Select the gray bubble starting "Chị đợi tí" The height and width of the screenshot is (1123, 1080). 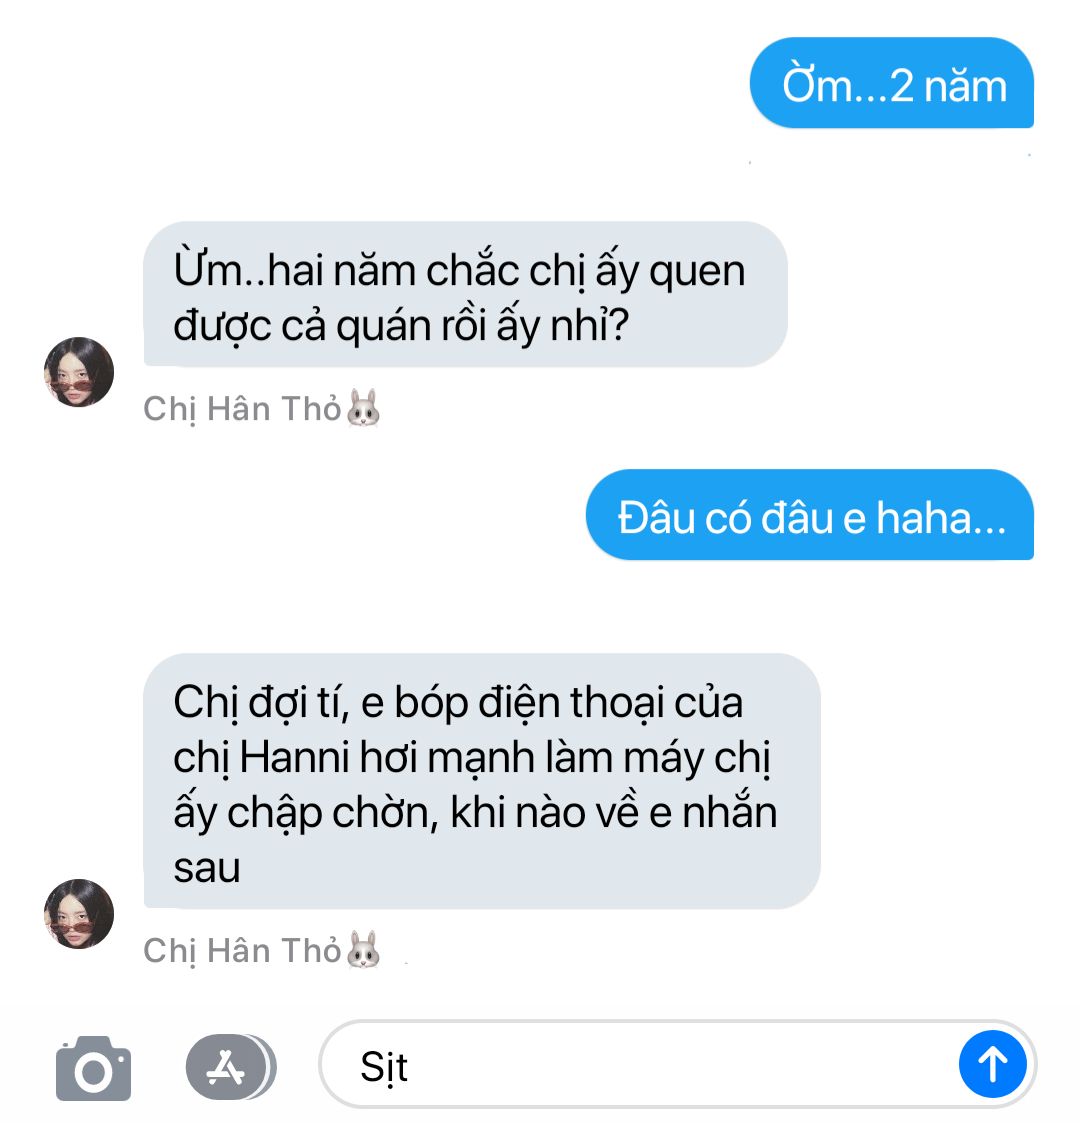[482, 781]
